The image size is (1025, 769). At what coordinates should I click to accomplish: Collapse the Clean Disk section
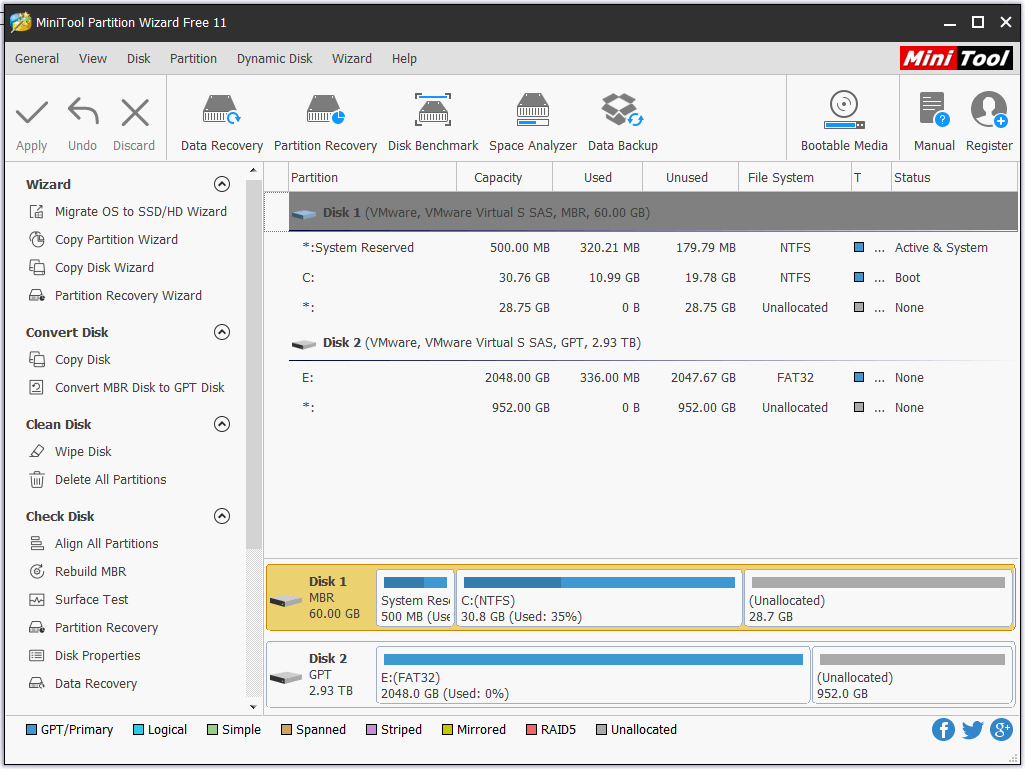(222, 424)
